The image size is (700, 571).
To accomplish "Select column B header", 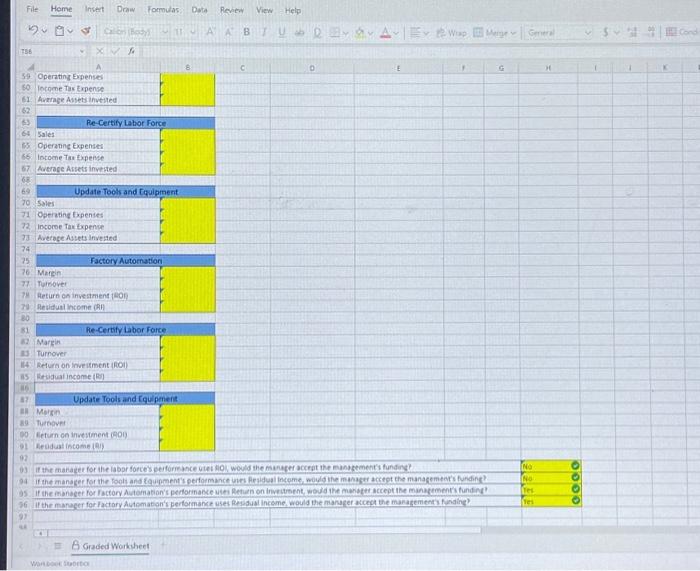I will click(x=188, y=67).
